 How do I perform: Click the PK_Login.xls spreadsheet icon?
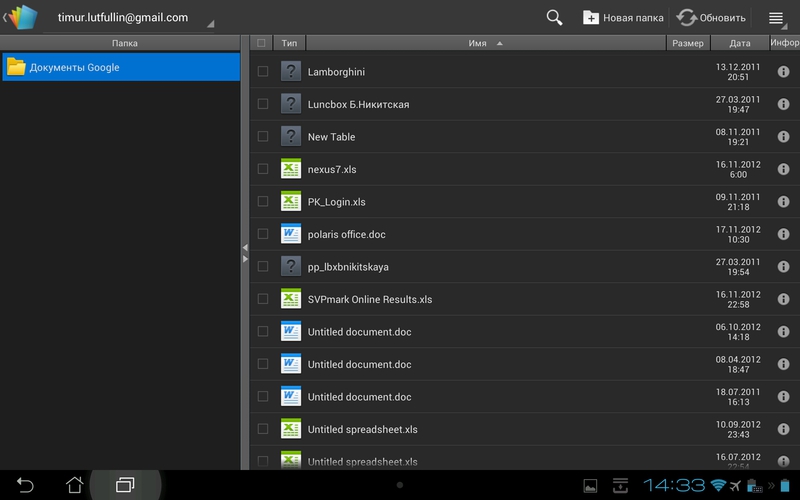pyautogui.click(x=291, y=202)
